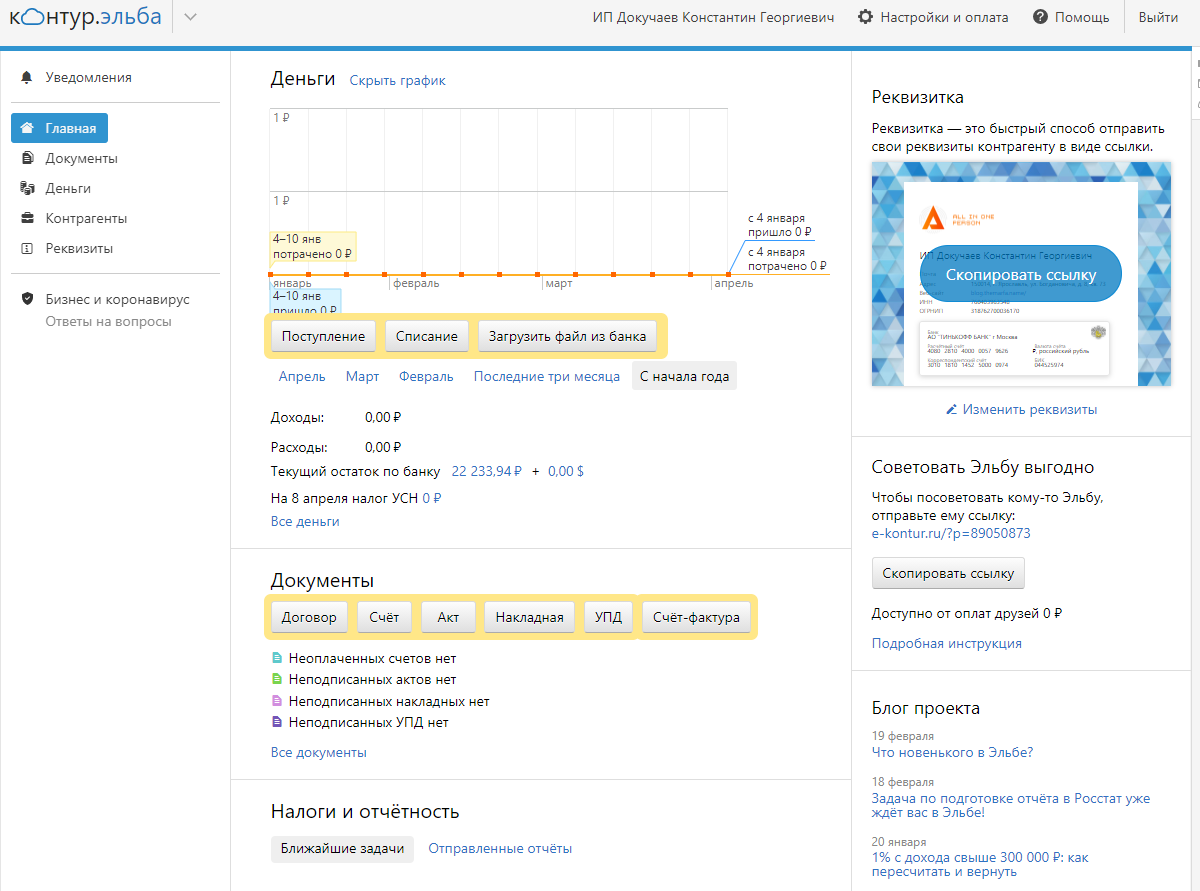Open blog post about Росстат report task
Image resolution: width=1200 pixels, height=891 pixels.
tap(1011, 806)
